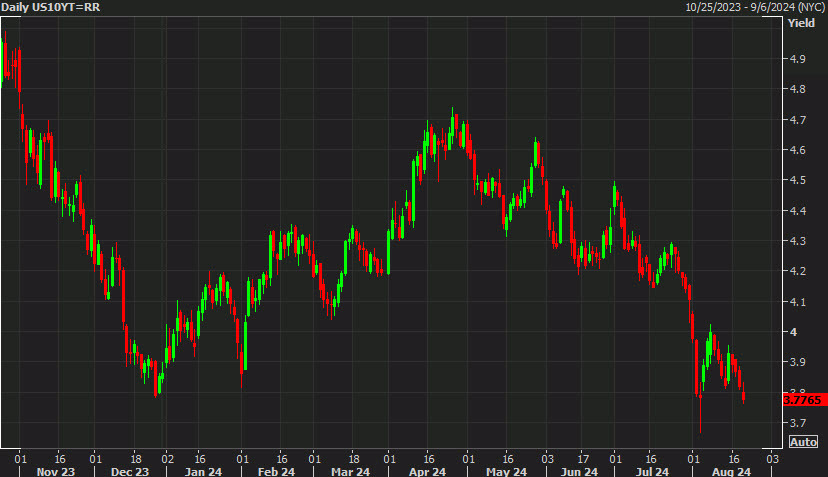The width and height of the screenshot is (828, 477).
Task: Click the Nov 23 month label
Action: tap(55, 471)
